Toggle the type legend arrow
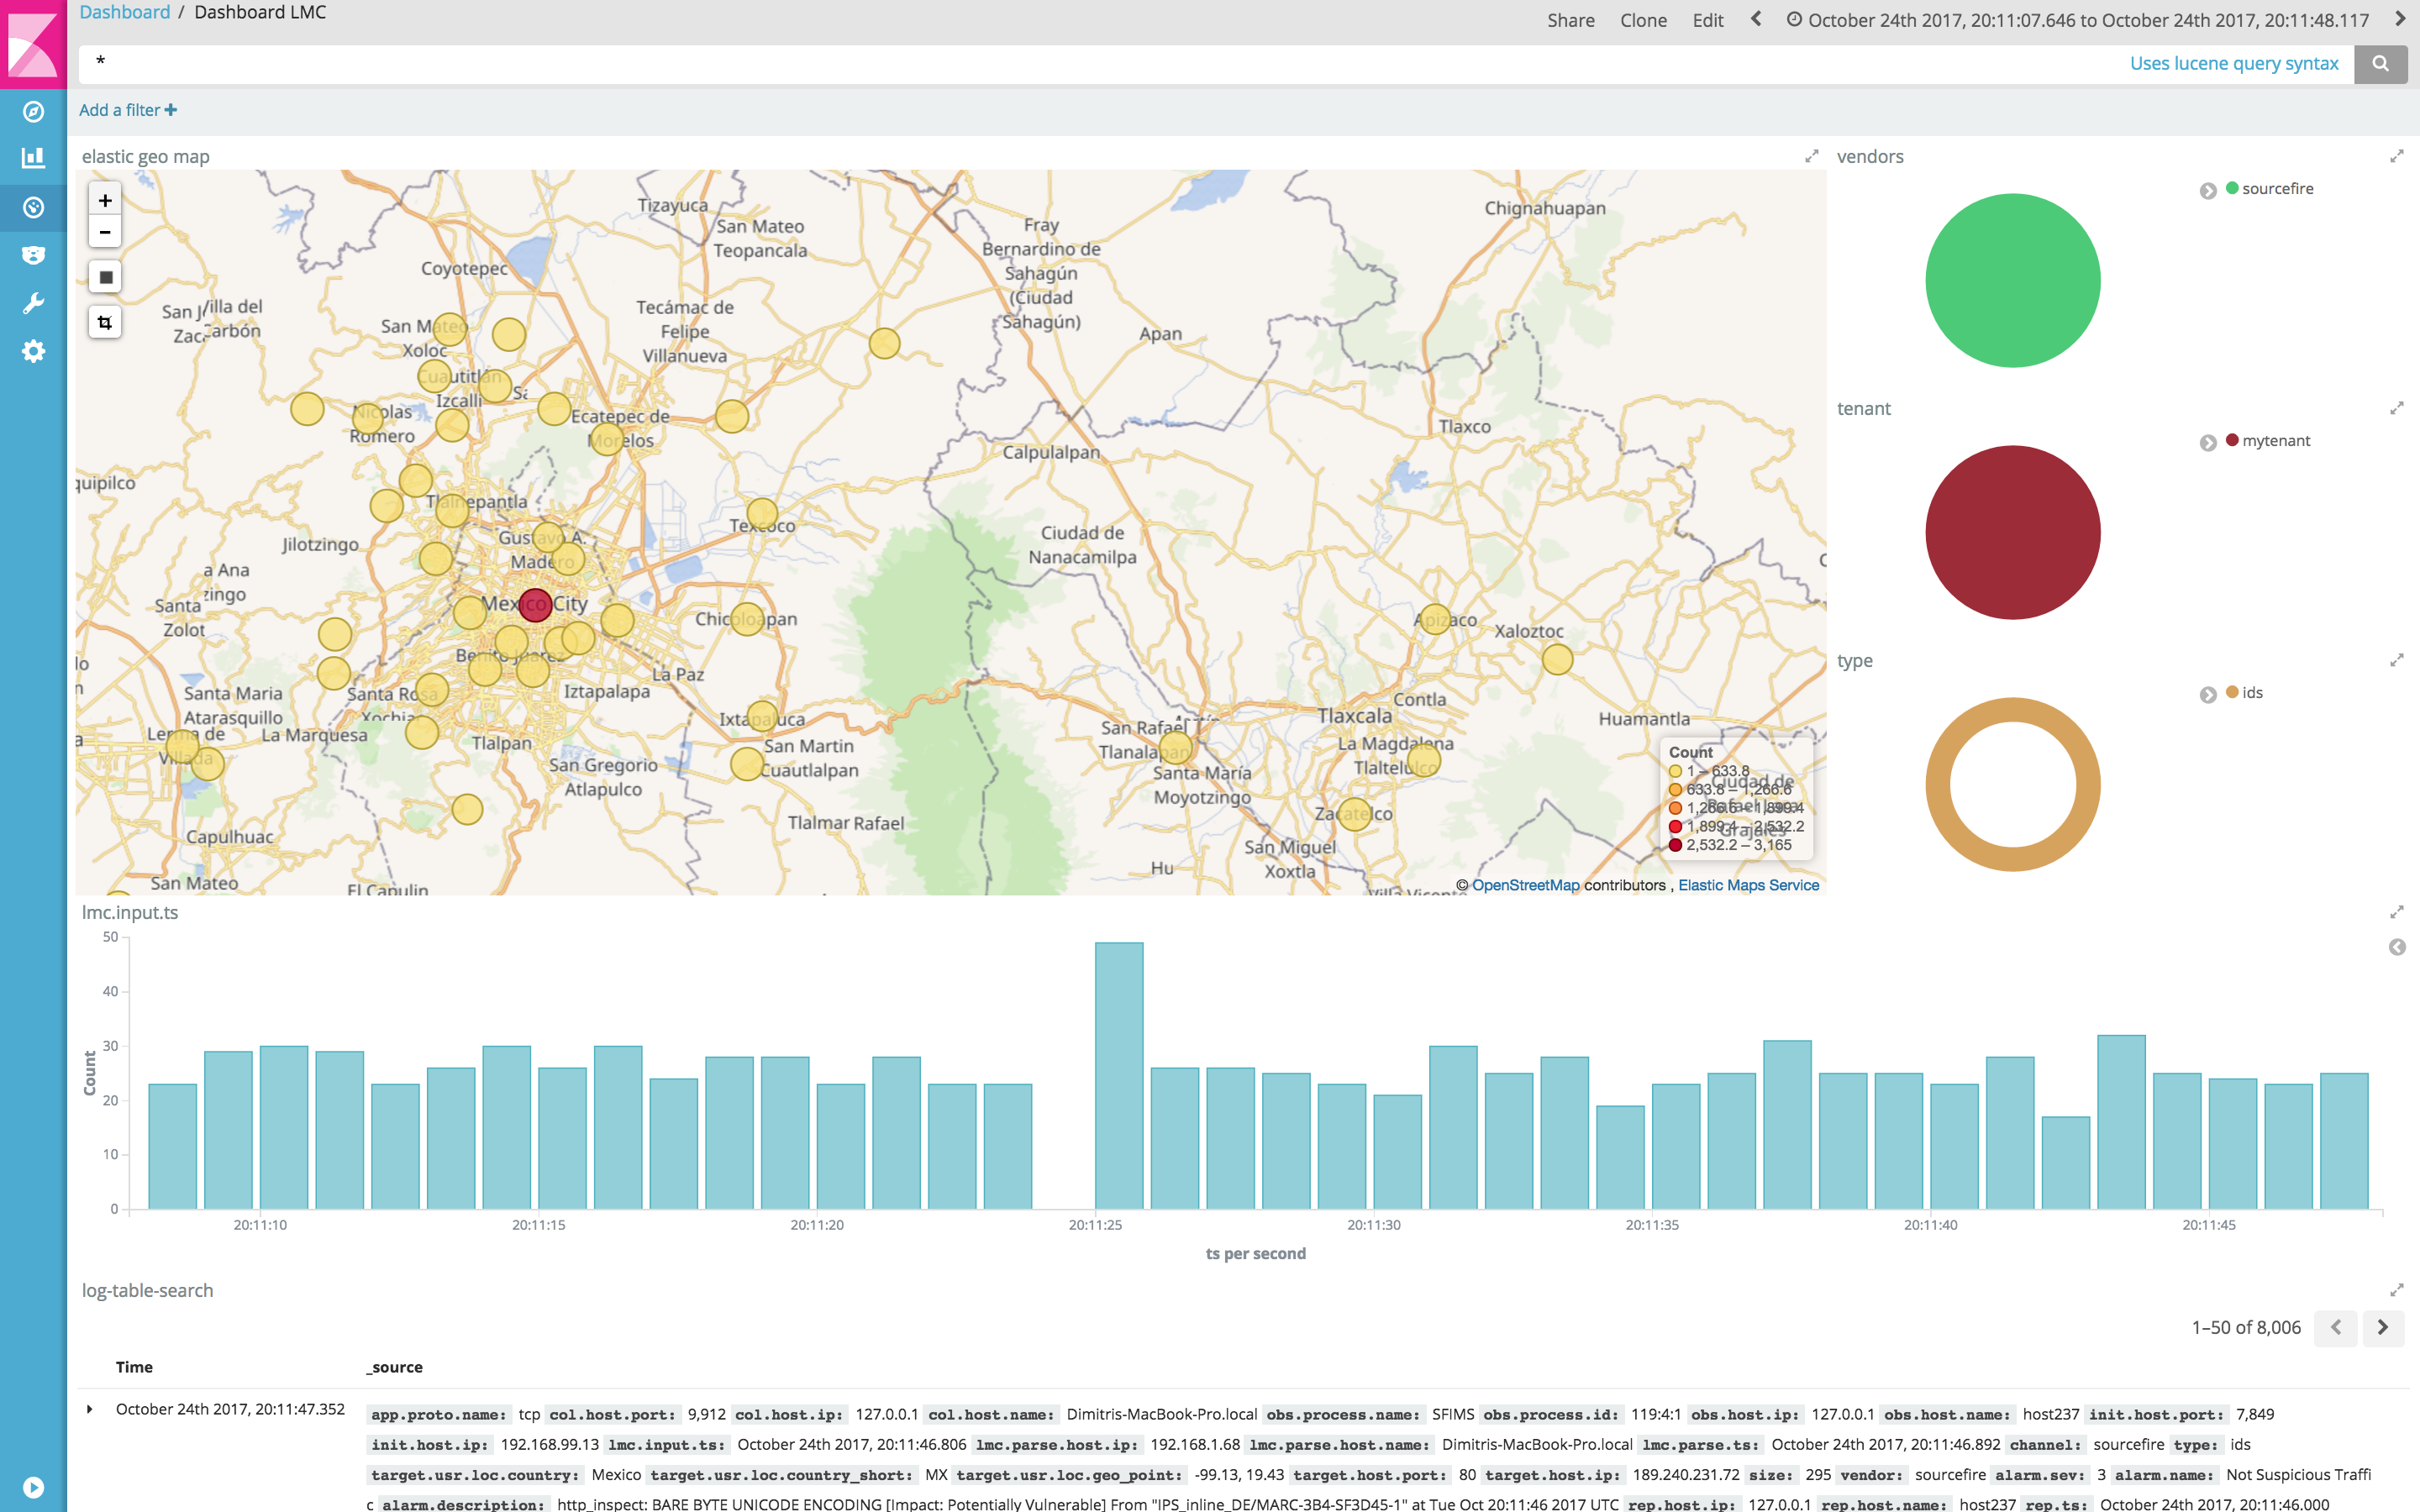Image resolution: width=2420 pixels, height=1512 pixels. (2208, 695)
